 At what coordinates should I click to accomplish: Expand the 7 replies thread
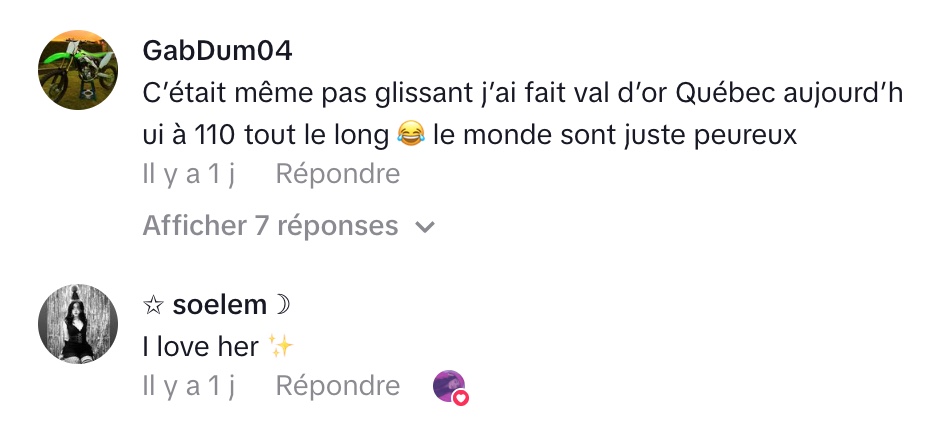[270, 226]
